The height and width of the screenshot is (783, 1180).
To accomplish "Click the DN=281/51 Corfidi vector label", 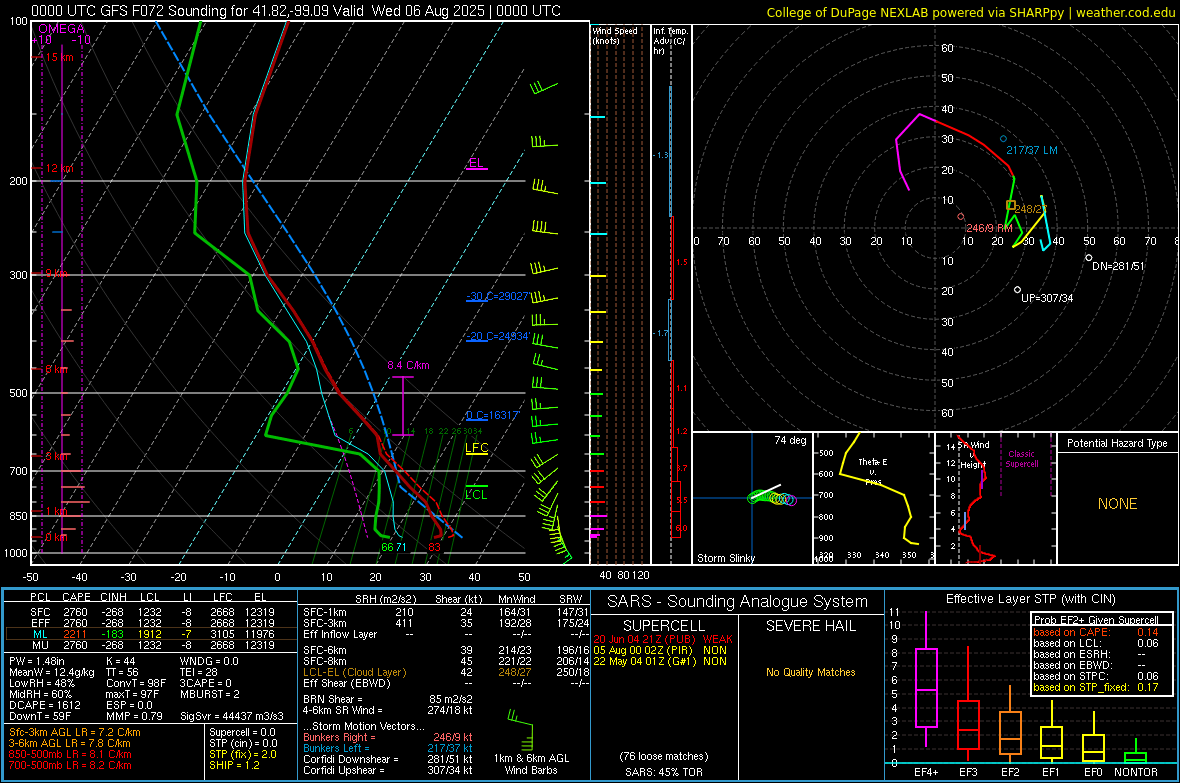I will point(1118,266).
